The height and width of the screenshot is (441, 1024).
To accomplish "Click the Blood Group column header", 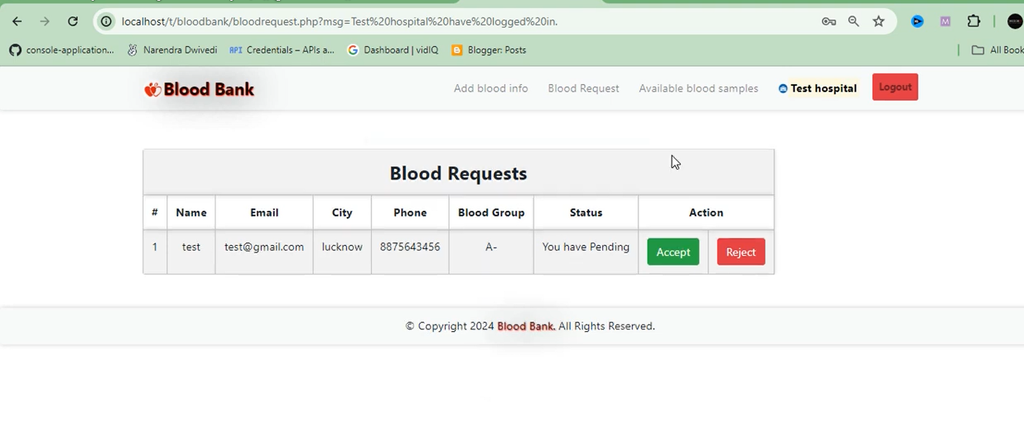I will (491, 212).
